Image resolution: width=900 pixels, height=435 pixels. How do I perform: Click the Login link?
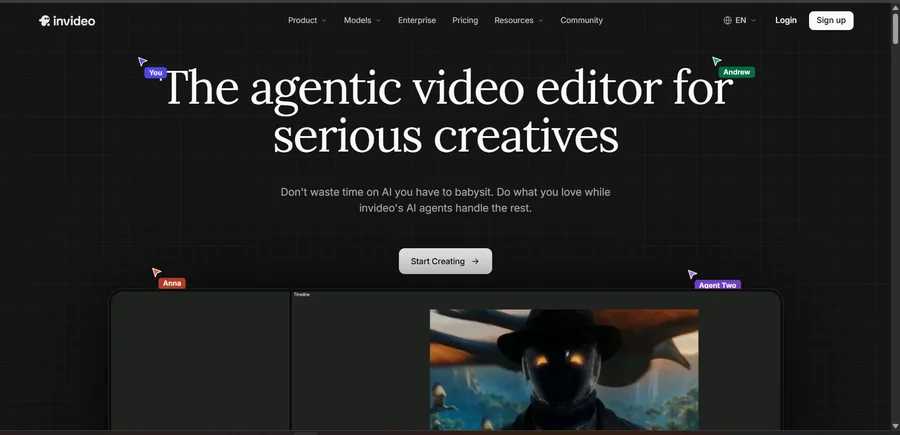pyautogui.click(x=786, y=20)
